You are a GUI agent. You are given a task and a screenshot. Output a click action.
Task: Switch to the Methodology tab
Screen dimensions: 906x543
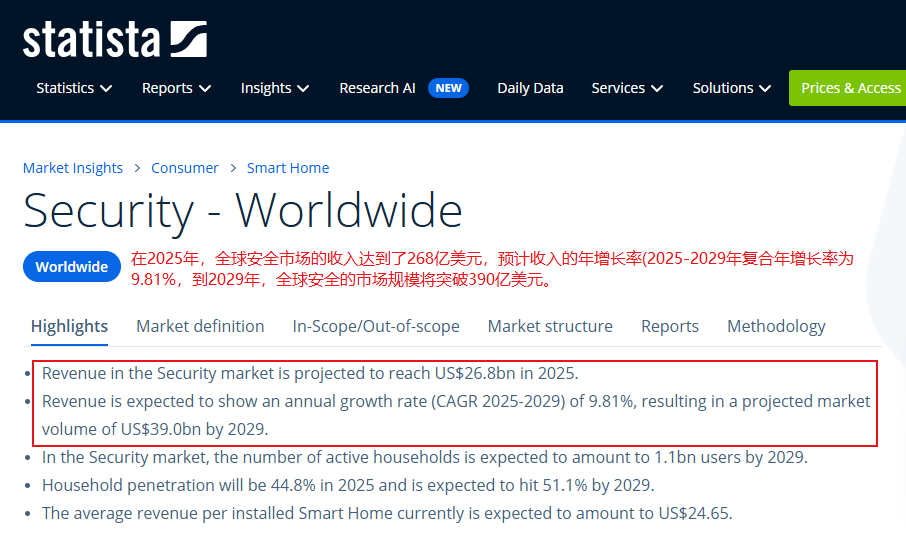(776, 326)
